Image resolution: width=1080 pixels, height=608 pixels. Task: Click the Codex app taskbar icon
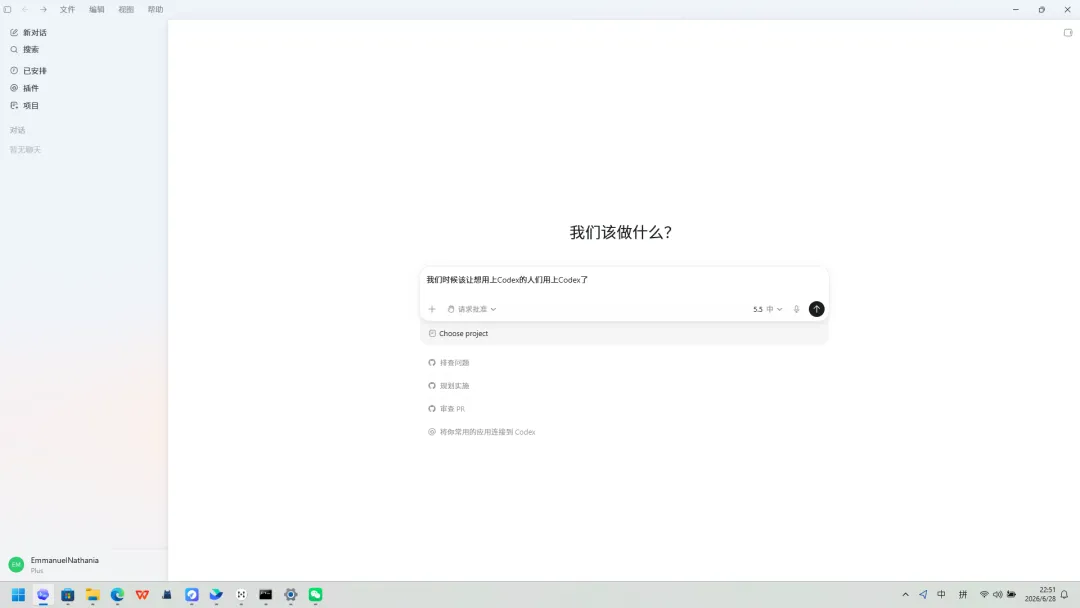point(43,594)
